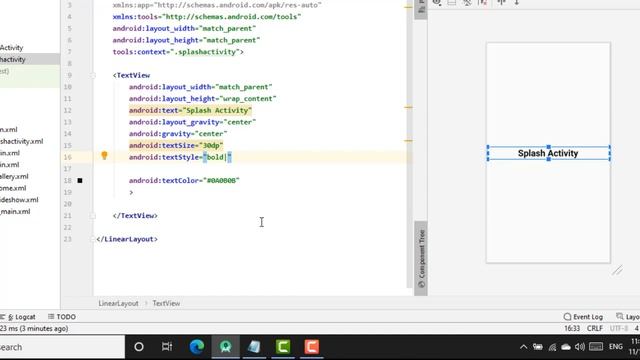Click the Cortana circle icon on taskbar
The image size is (640, 360).
139,347
